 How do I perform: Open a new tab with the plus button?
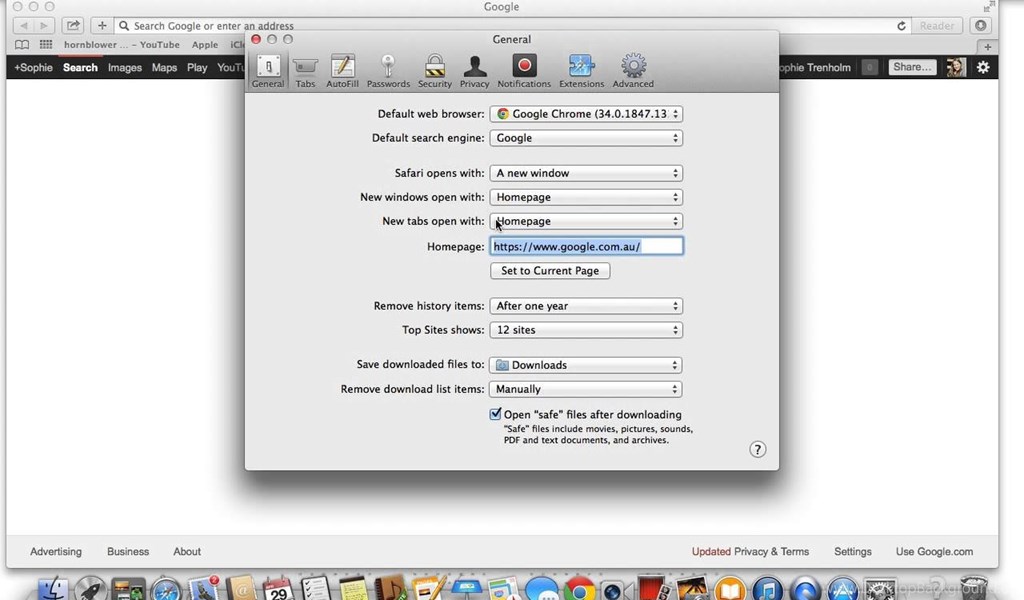[x=987, y=47]
